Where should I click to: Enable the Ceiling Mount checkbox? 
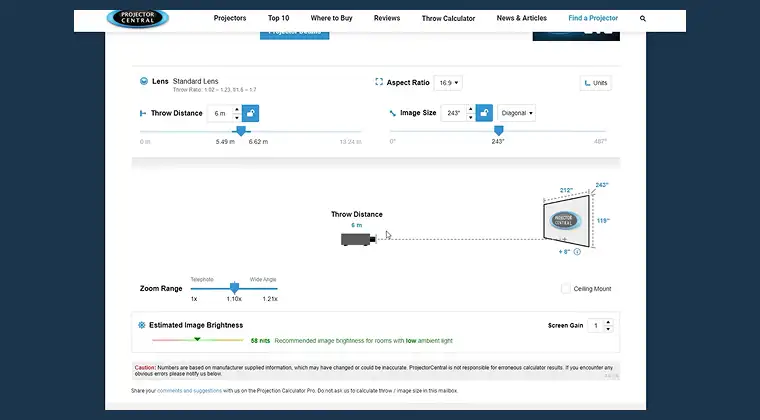pyautogui.click(x=566, y=289)
